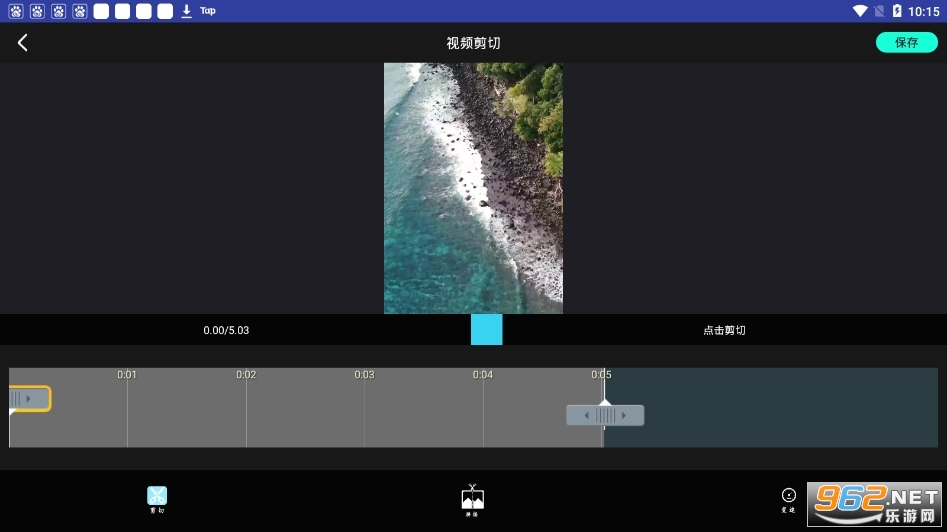The width and height of the screenshot is (947, 532).
Task: Select the yellow start trim handle
Action: click(x=30, y=399)
